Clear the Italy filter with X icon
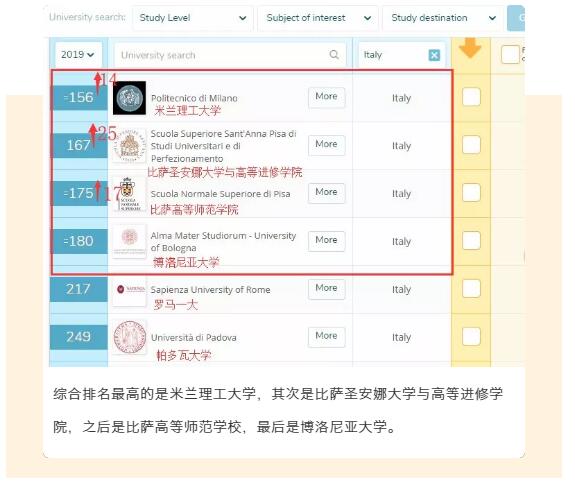 [x=434, y=55]
